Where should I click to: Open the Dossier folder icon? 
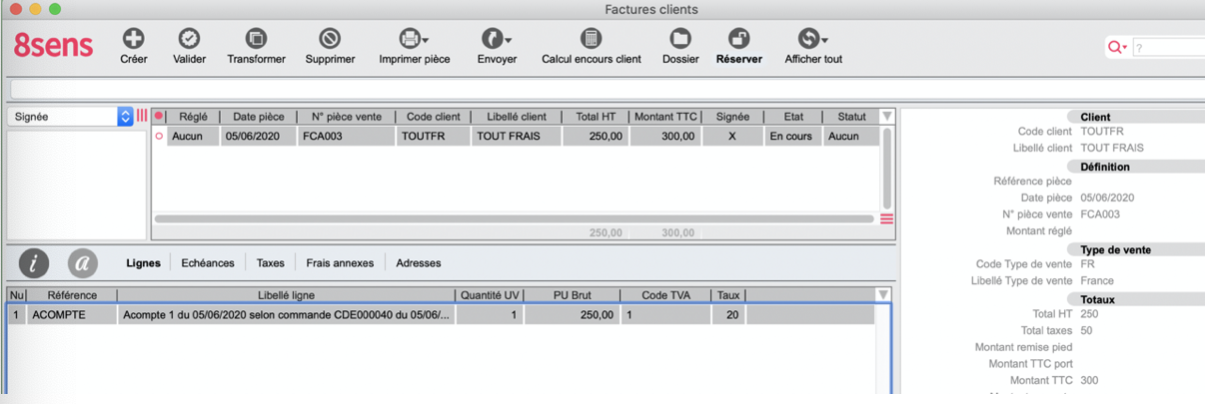[x=680, y=38]
